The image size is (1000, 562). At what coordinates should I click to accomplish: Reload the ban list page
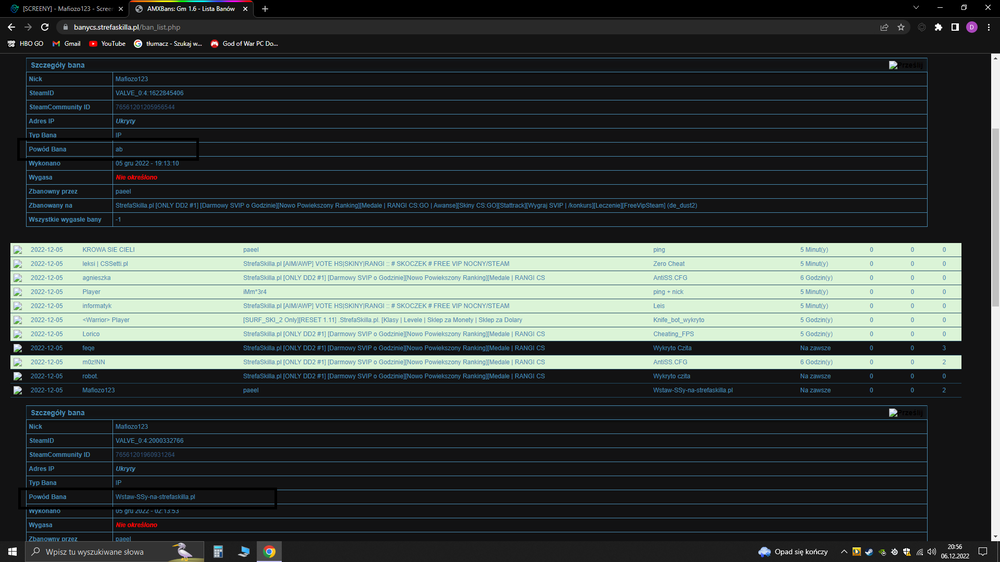coord(45,27)
